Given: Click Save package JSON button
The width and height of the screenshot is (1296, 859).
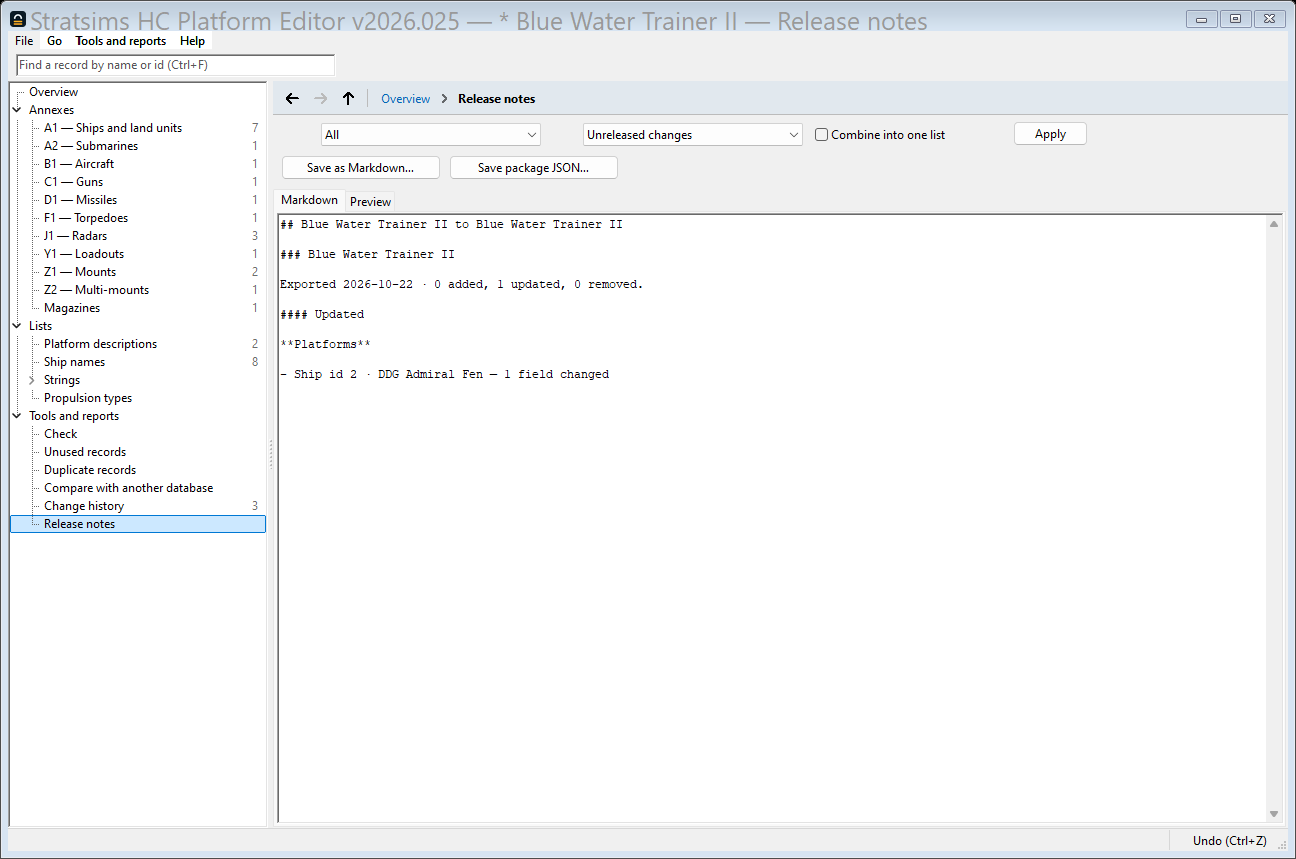Looking at the screenshot, I should pos(534,168).
